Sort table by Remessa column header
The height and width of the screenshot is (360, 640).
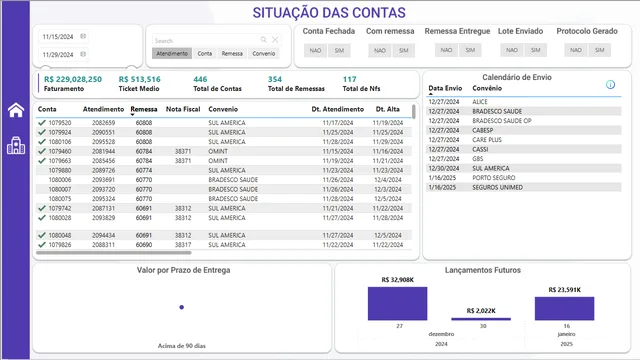144,109
